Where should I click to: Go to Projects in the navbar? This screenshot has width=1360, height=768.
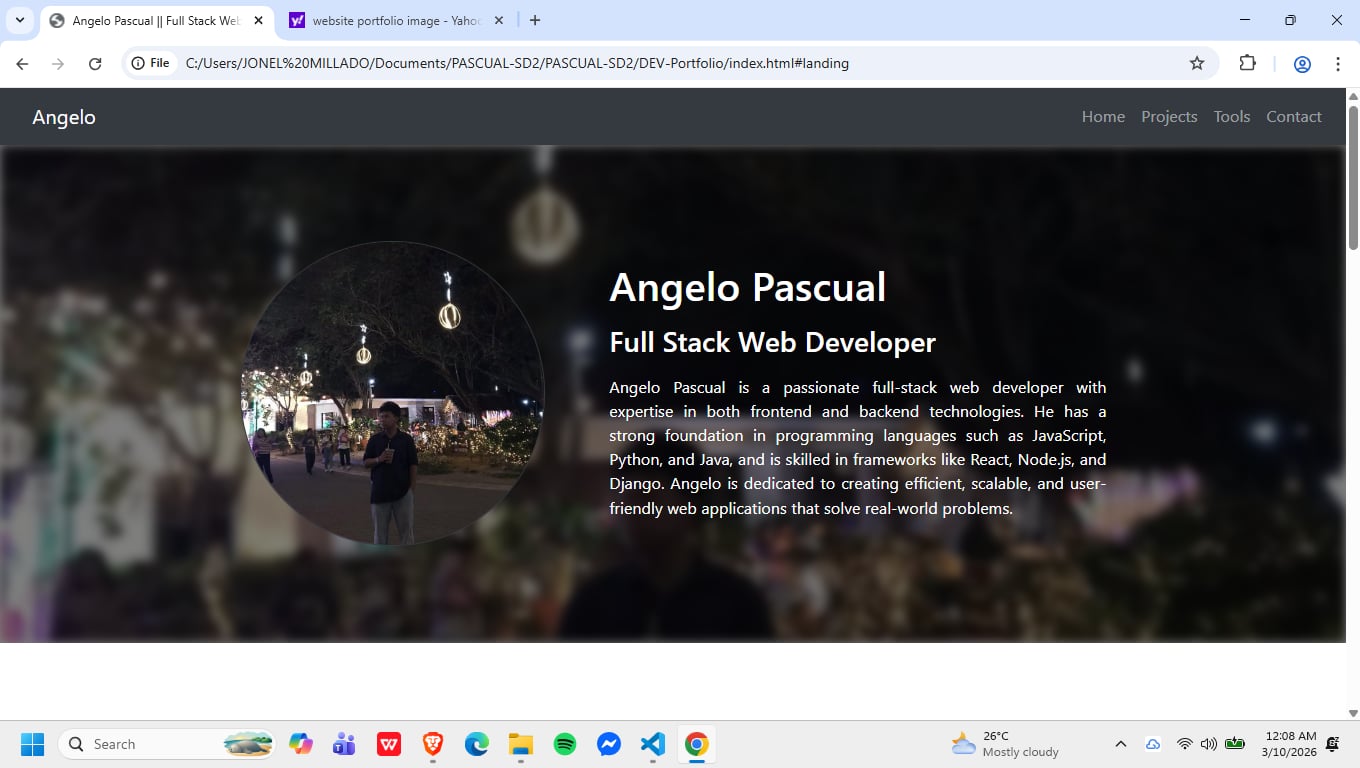point(1168,117)
